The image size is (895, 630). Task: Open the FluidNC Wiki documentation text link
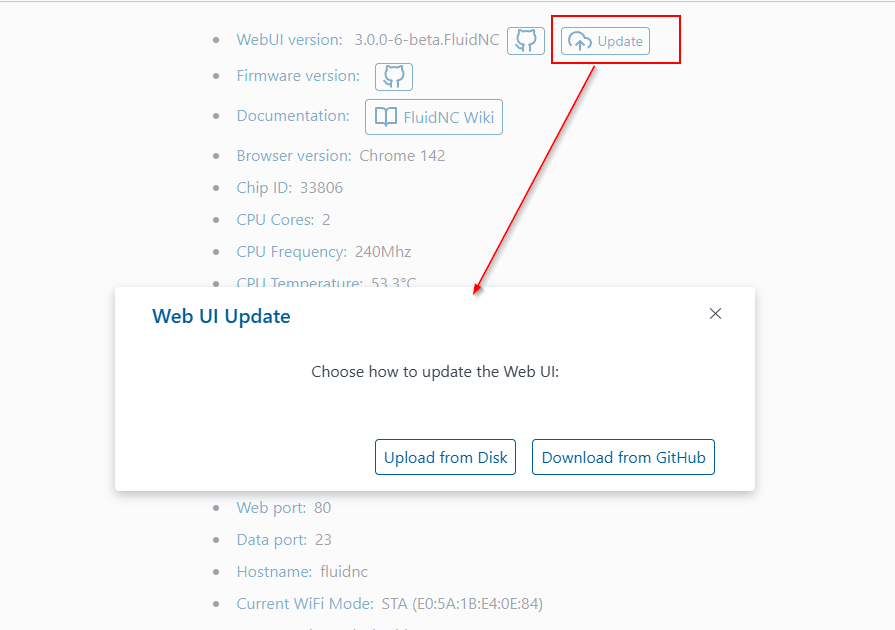coord(449,118)
